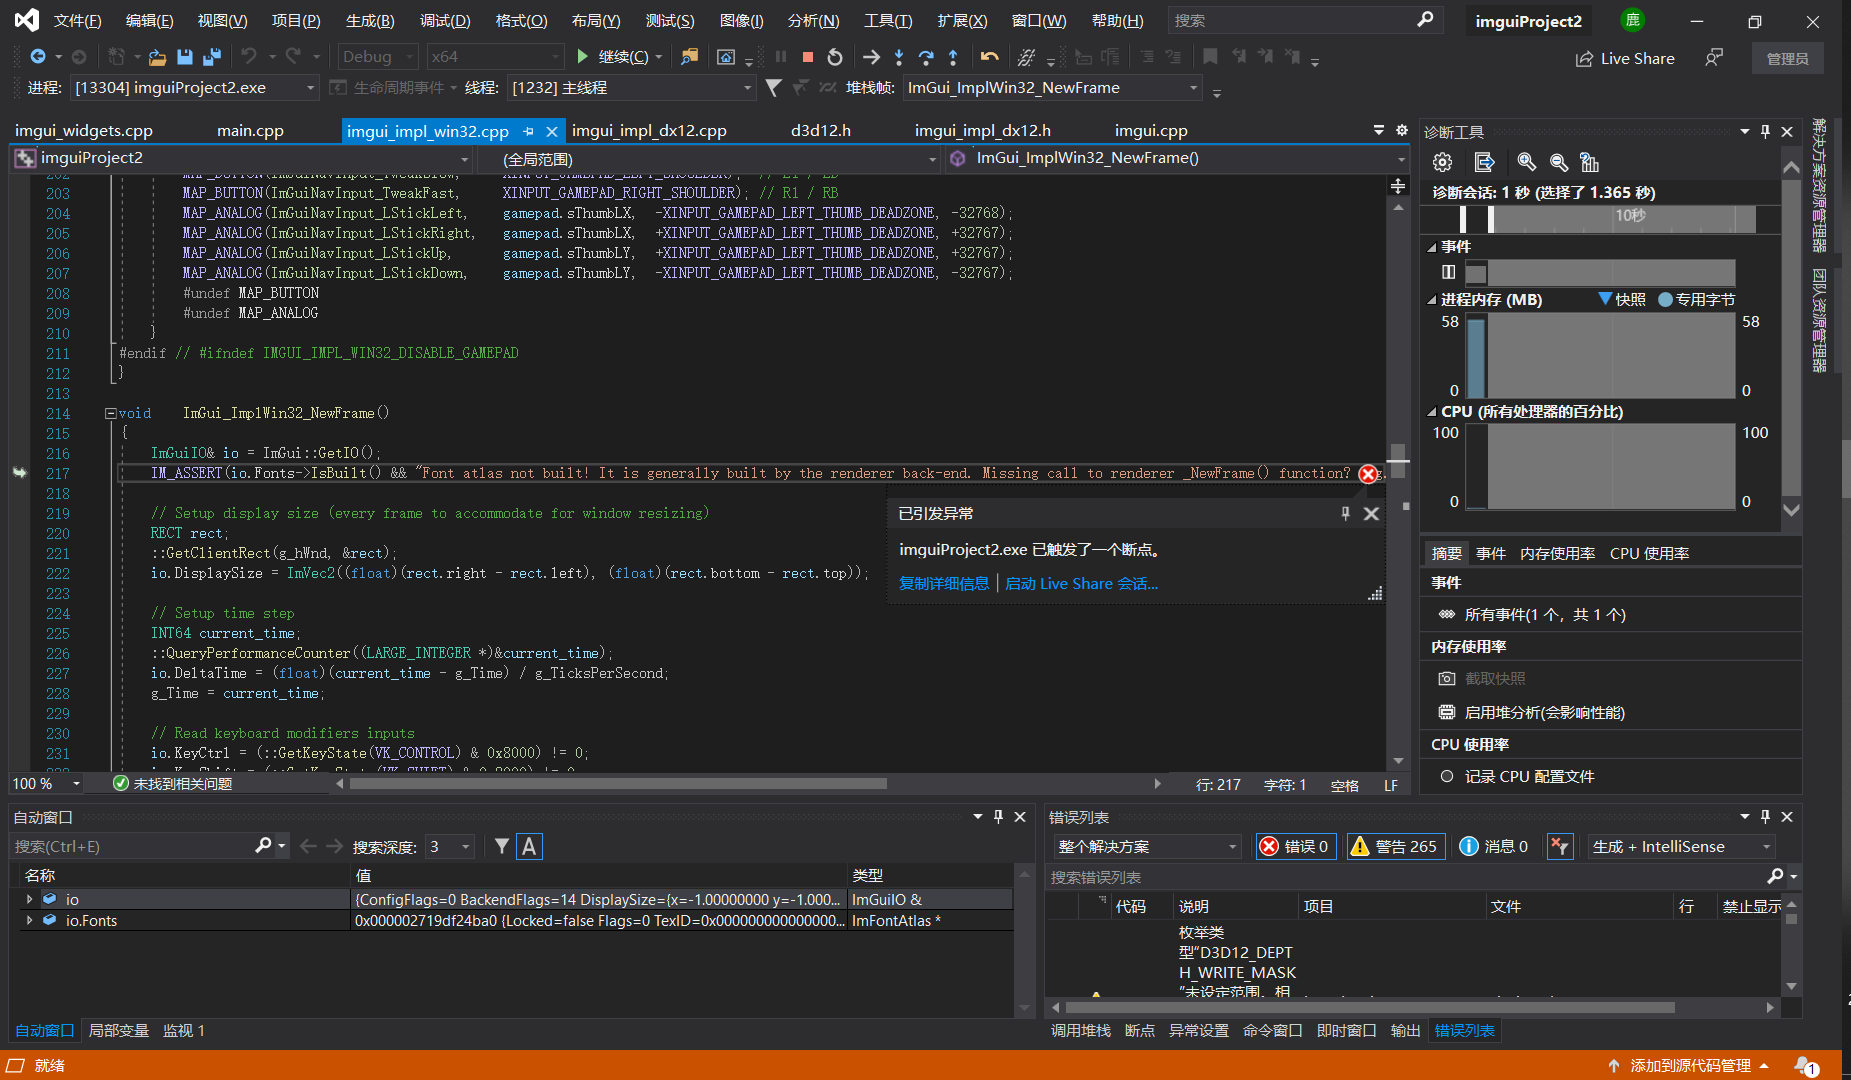Click the Break All pause icon
Screen dimensions: 1851x1080
point(780,57)
